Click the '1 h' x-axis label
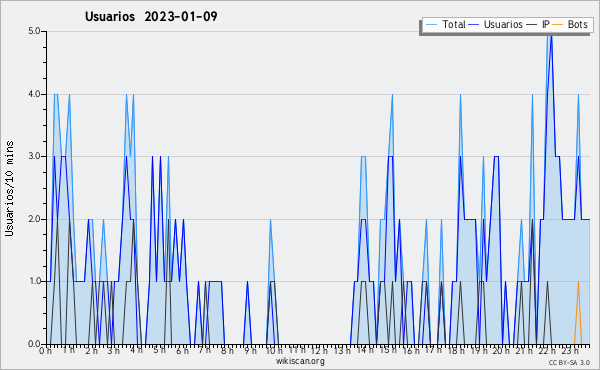The width and height of the screenshot is (600, 370). pos(69,350)
